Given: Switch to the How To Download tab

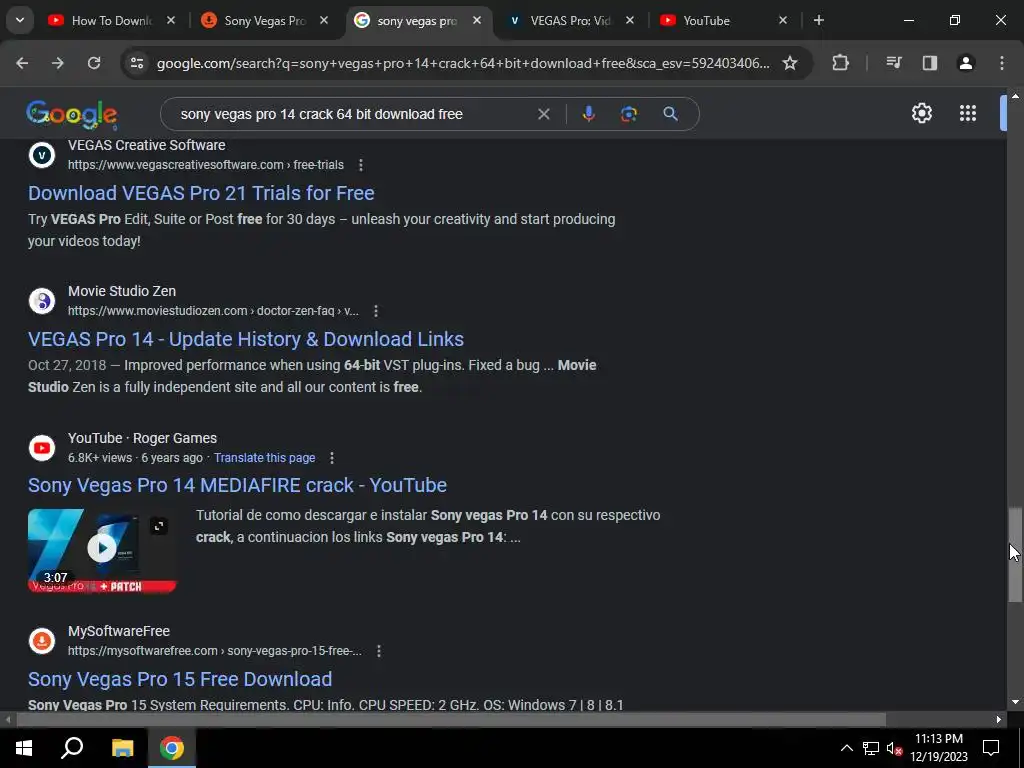Looking at the screenshot, I should [111, 21].
